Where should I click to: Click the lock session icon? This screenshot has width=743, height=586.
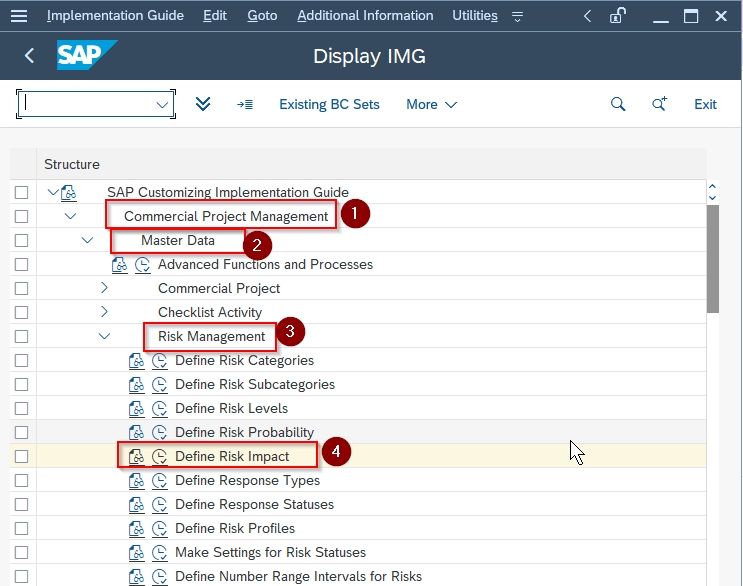(617, 16)
